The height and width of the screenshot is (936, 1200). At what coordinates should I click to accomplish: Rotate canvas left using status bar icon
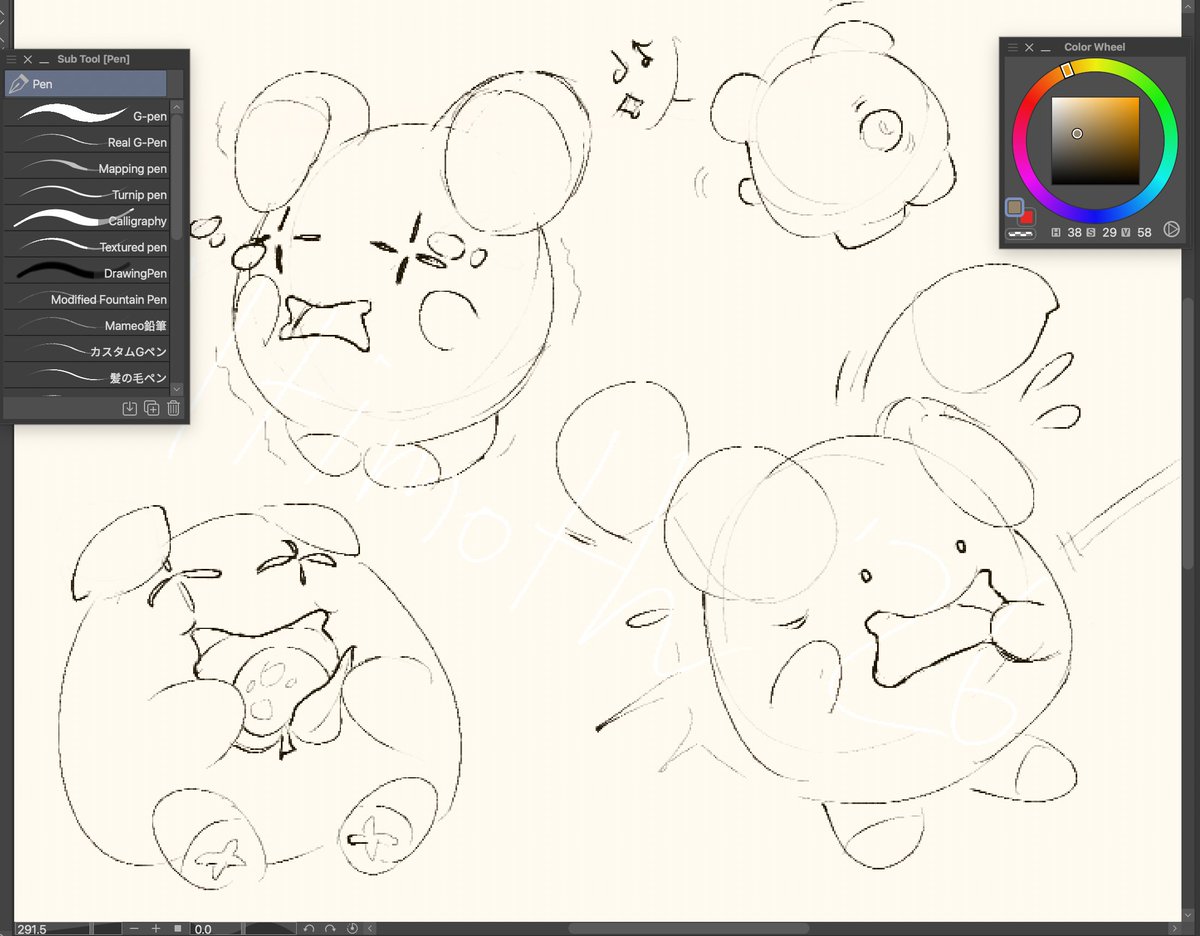(309, 929)
